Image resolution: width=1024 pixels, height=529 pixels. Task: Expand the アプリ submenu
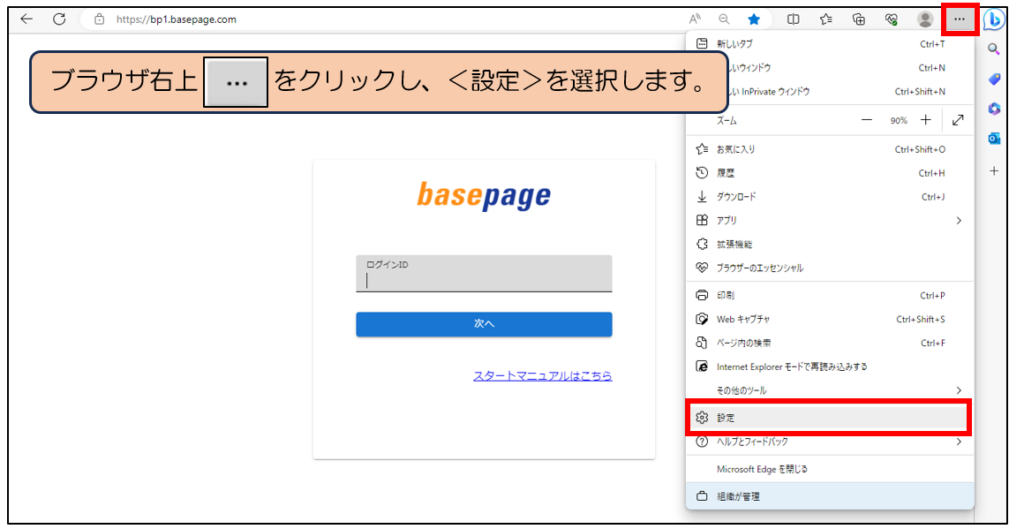(958, 220)
